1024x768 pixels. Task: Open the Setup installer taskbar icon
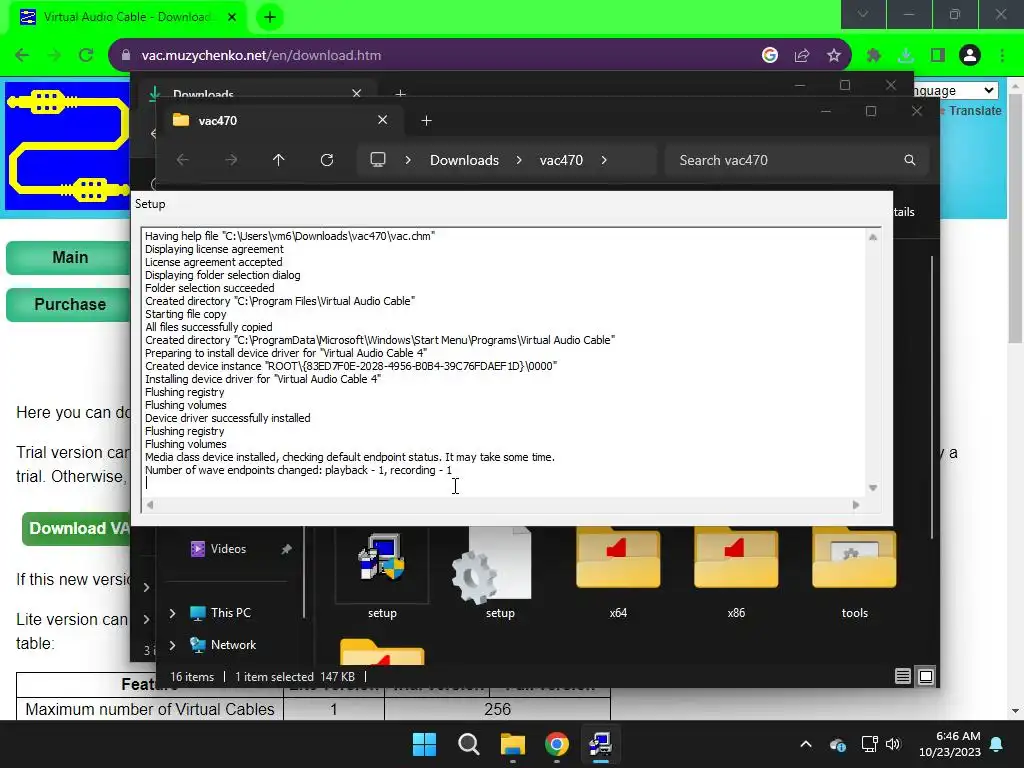click(600, 744)
